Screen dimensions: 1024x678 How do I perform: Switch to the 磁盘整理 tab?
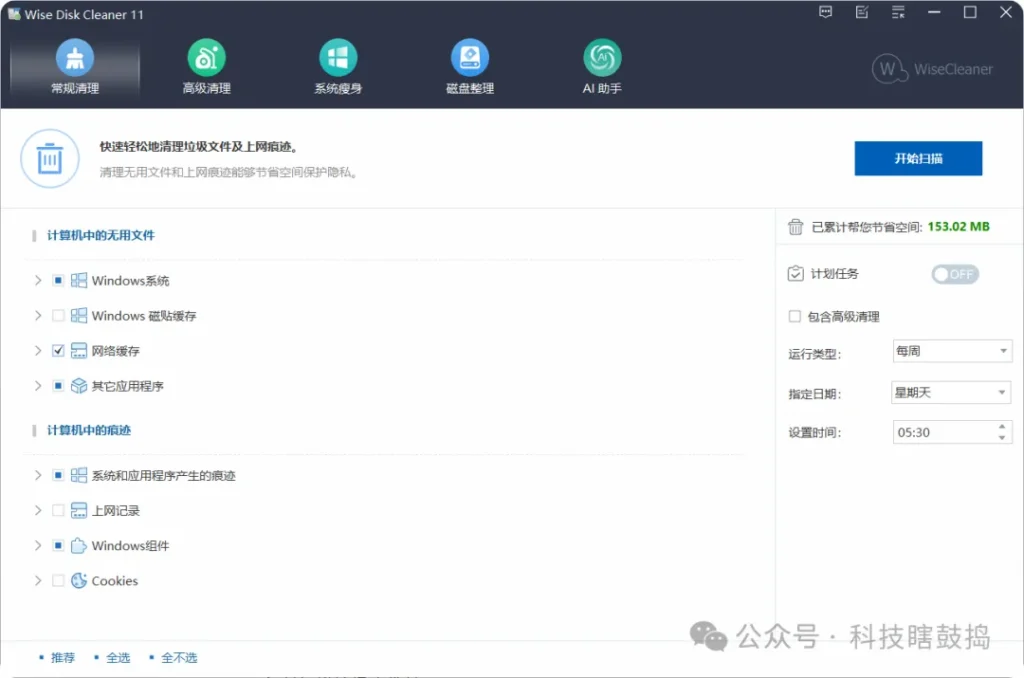(470, 67)
